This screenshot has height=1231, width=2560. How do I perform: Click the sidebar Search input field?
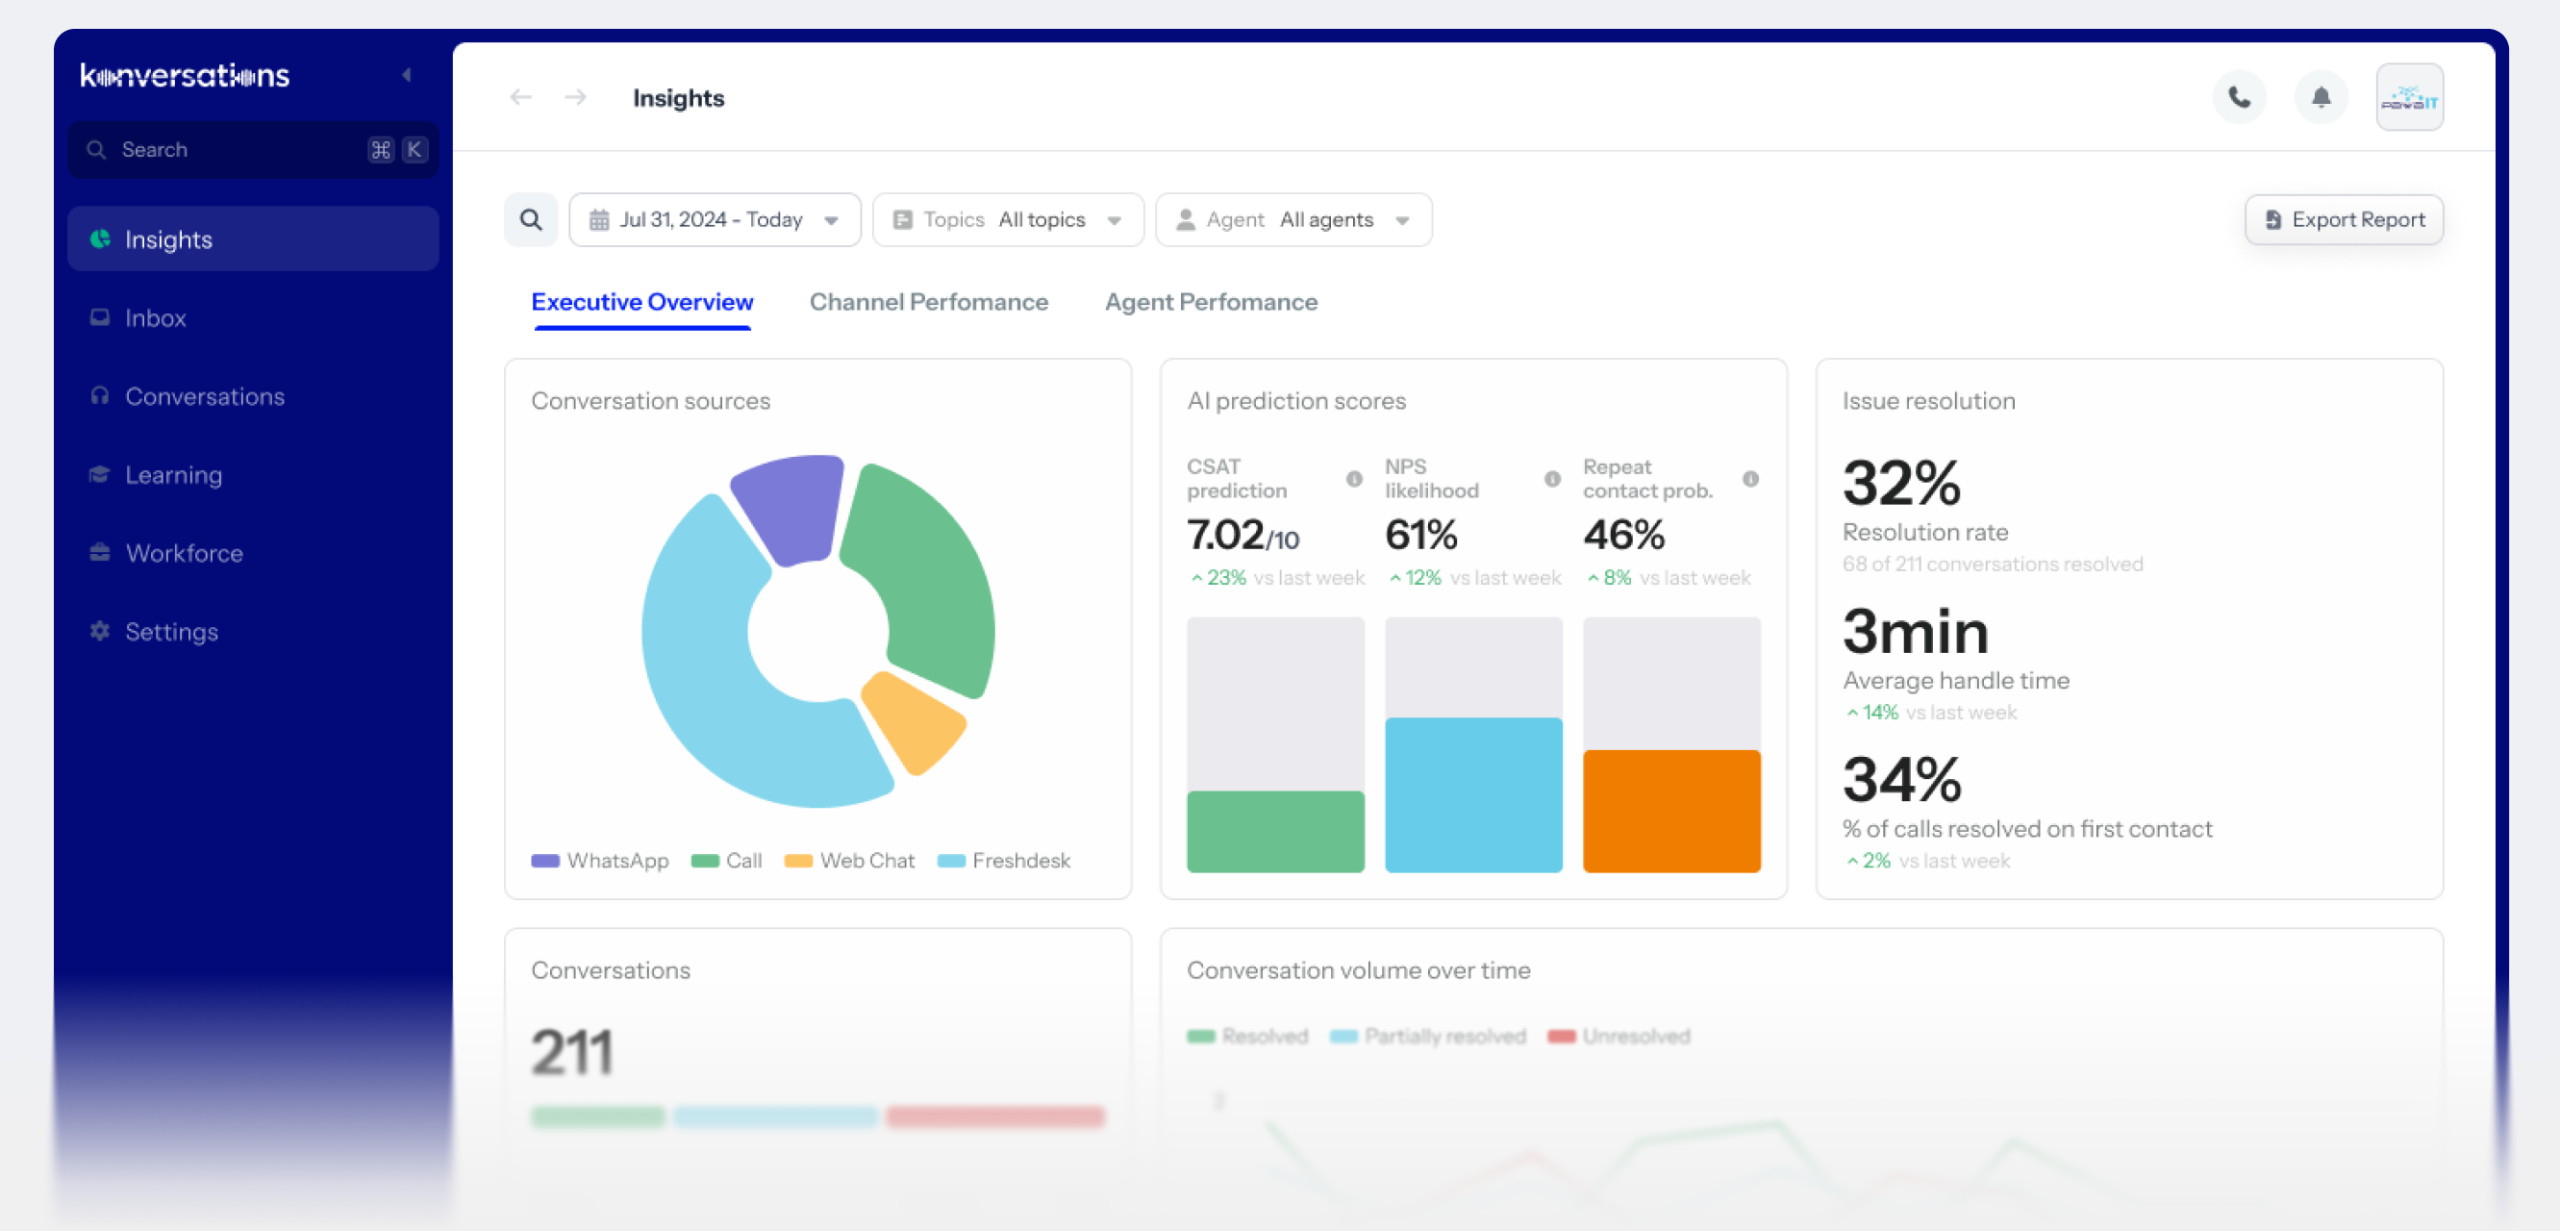pos(240,150)
